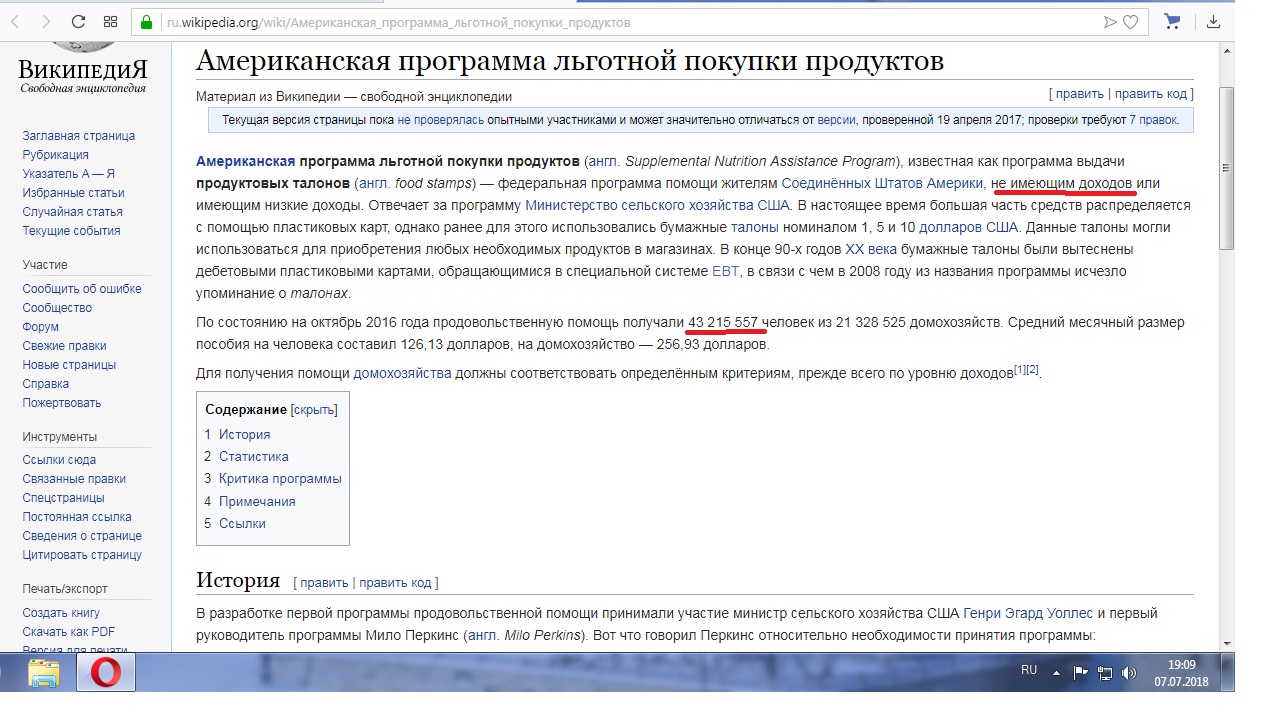Open the volume speaker tray icon
The image size is (1280, 720).
1129,672
